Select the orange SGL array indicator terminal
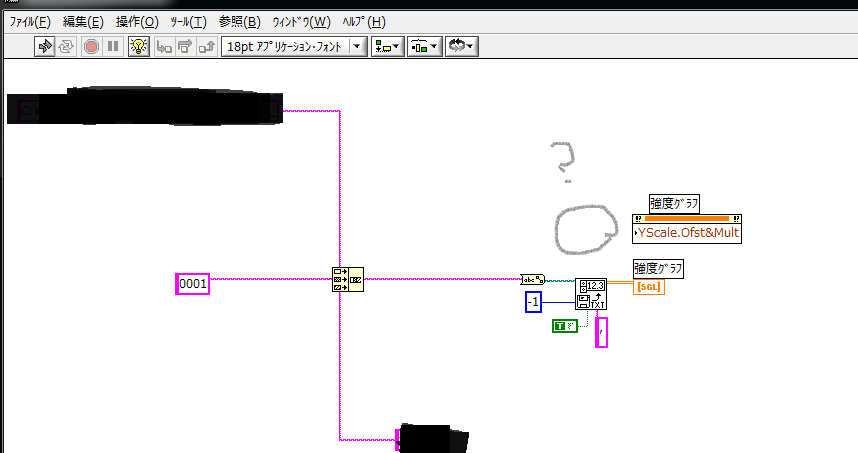 point(649,287)
